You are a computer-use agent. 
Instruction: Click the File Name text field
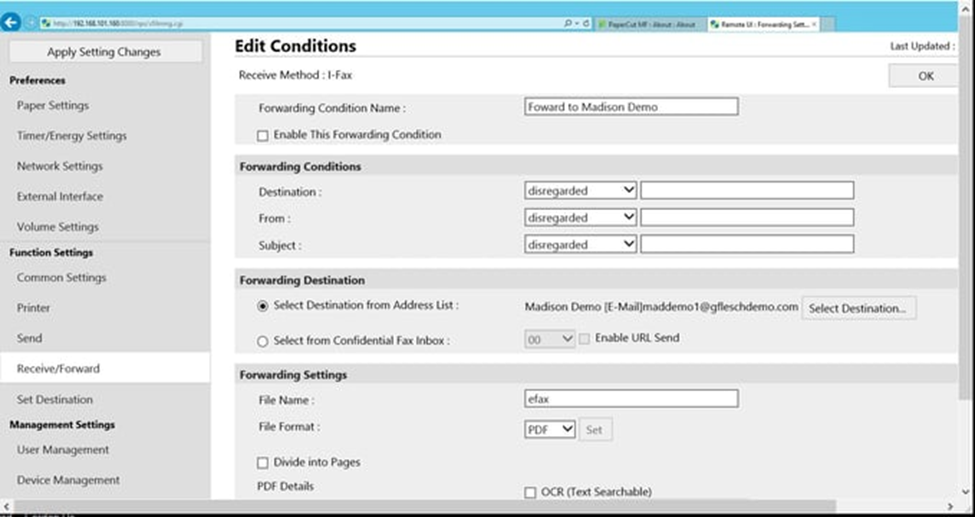632,398
